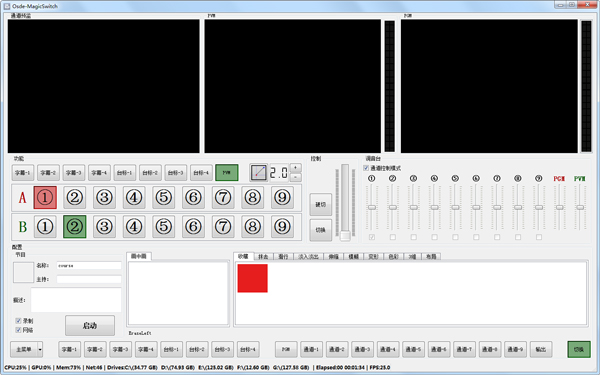
Task: Toggle the green PVW function button
Action: point(227,173)
